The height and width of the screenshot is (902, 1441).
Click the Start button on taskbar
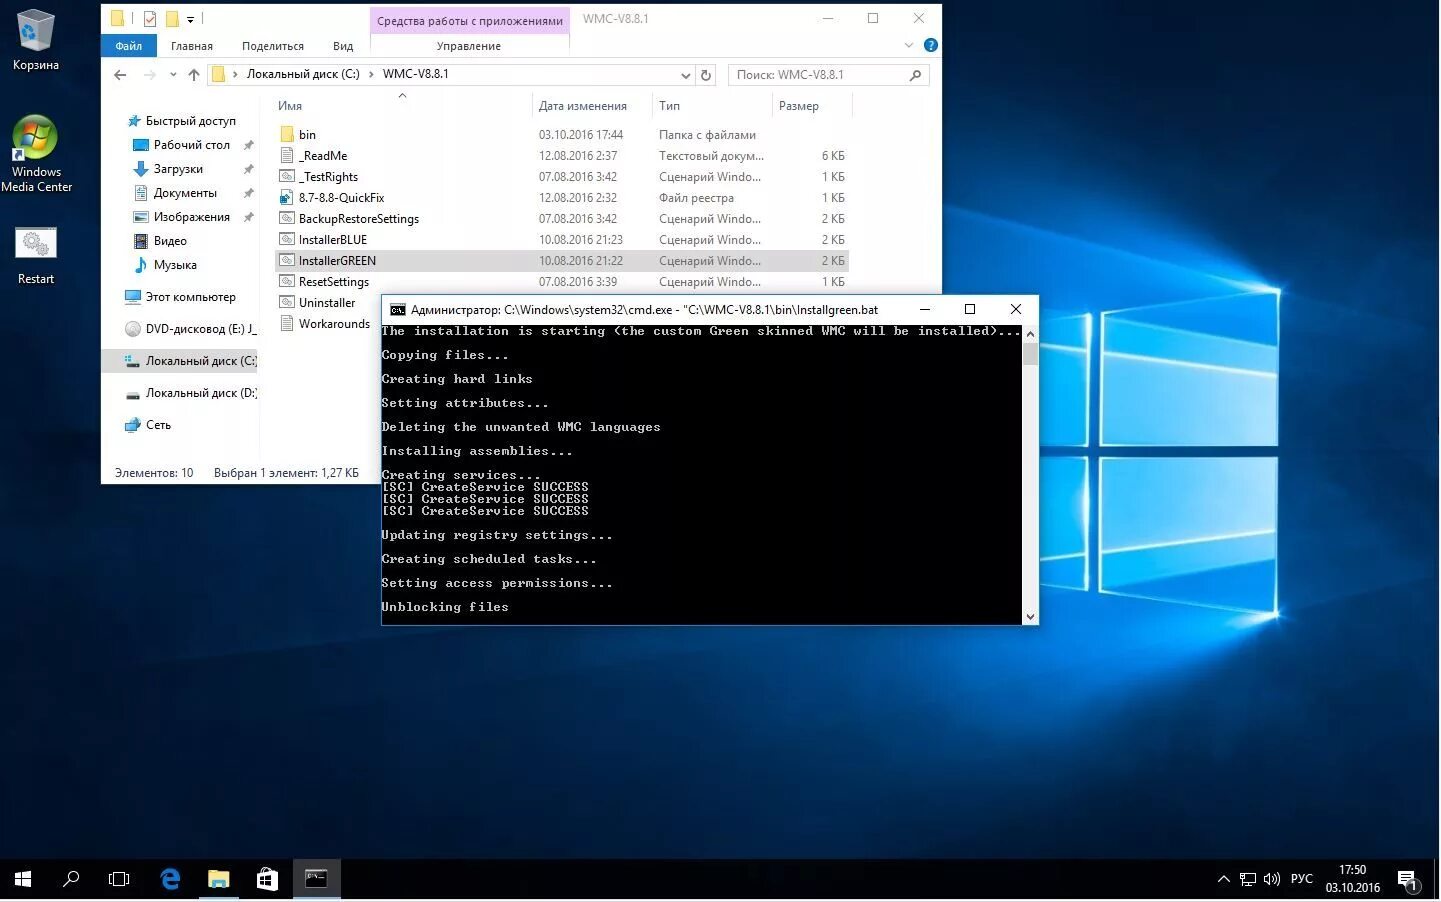pyautogui.click(x=23, y=879)
